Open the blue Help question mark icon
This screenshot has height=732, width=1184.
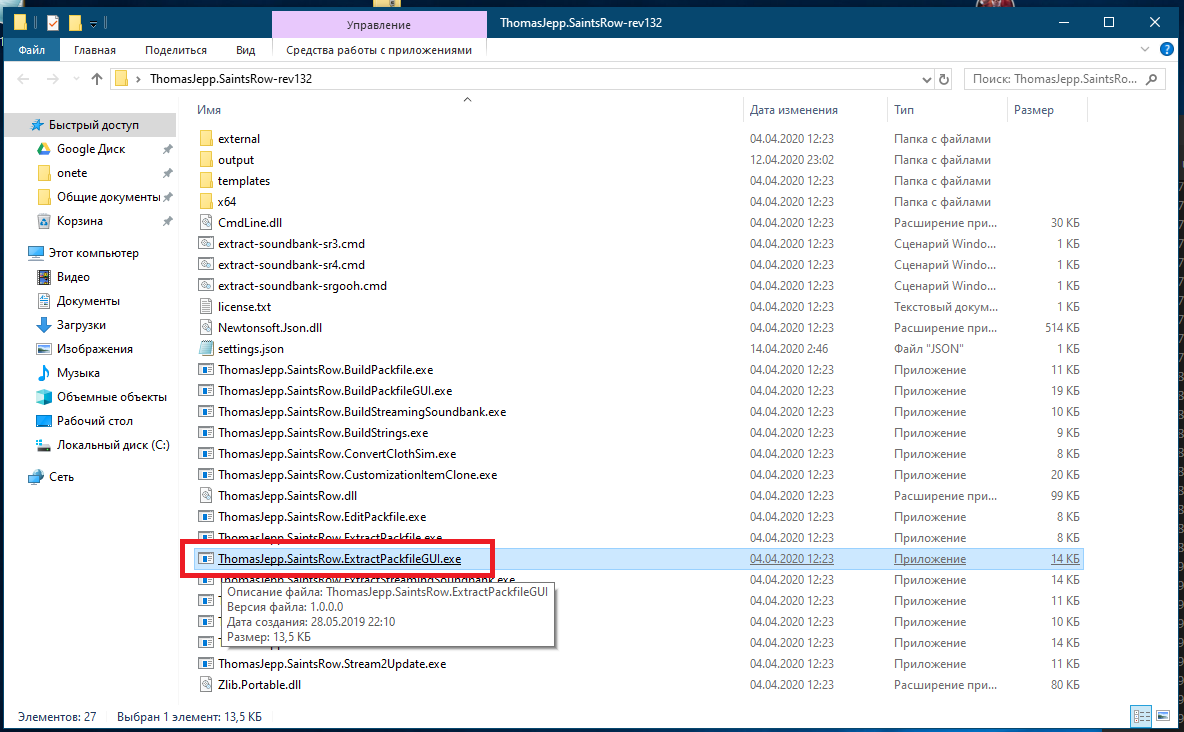pos(1167,49)
